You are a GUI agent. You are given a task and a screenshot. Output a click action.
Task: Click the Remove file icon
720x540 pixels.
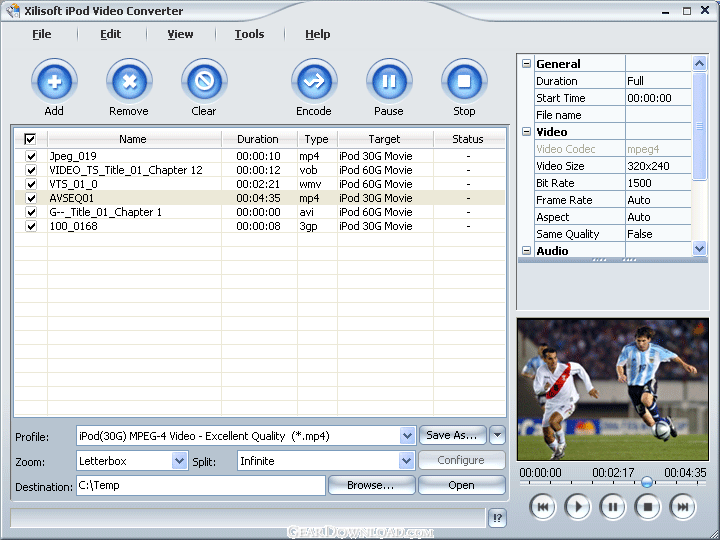tap(129, 82)
